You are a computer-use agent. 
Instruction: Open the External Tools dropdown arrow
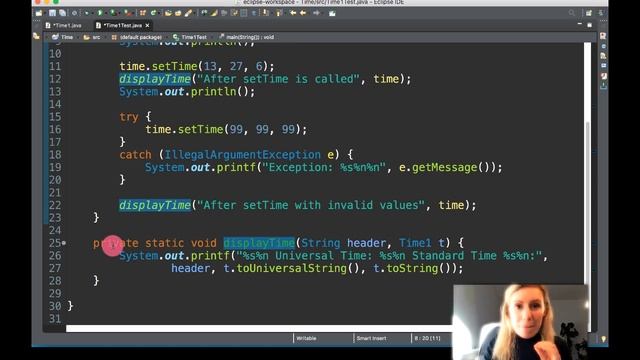pyautogui.click(x=133, y=13)
